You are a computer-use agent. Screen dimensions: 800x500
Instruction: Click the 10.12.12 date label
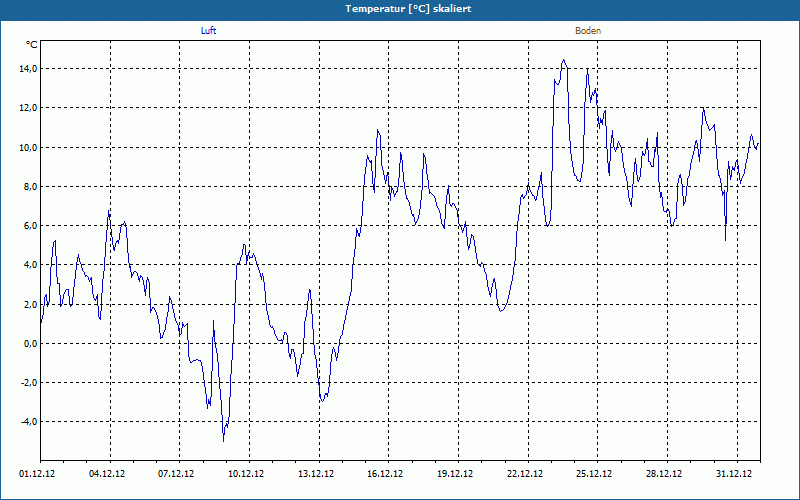(246, 474)
